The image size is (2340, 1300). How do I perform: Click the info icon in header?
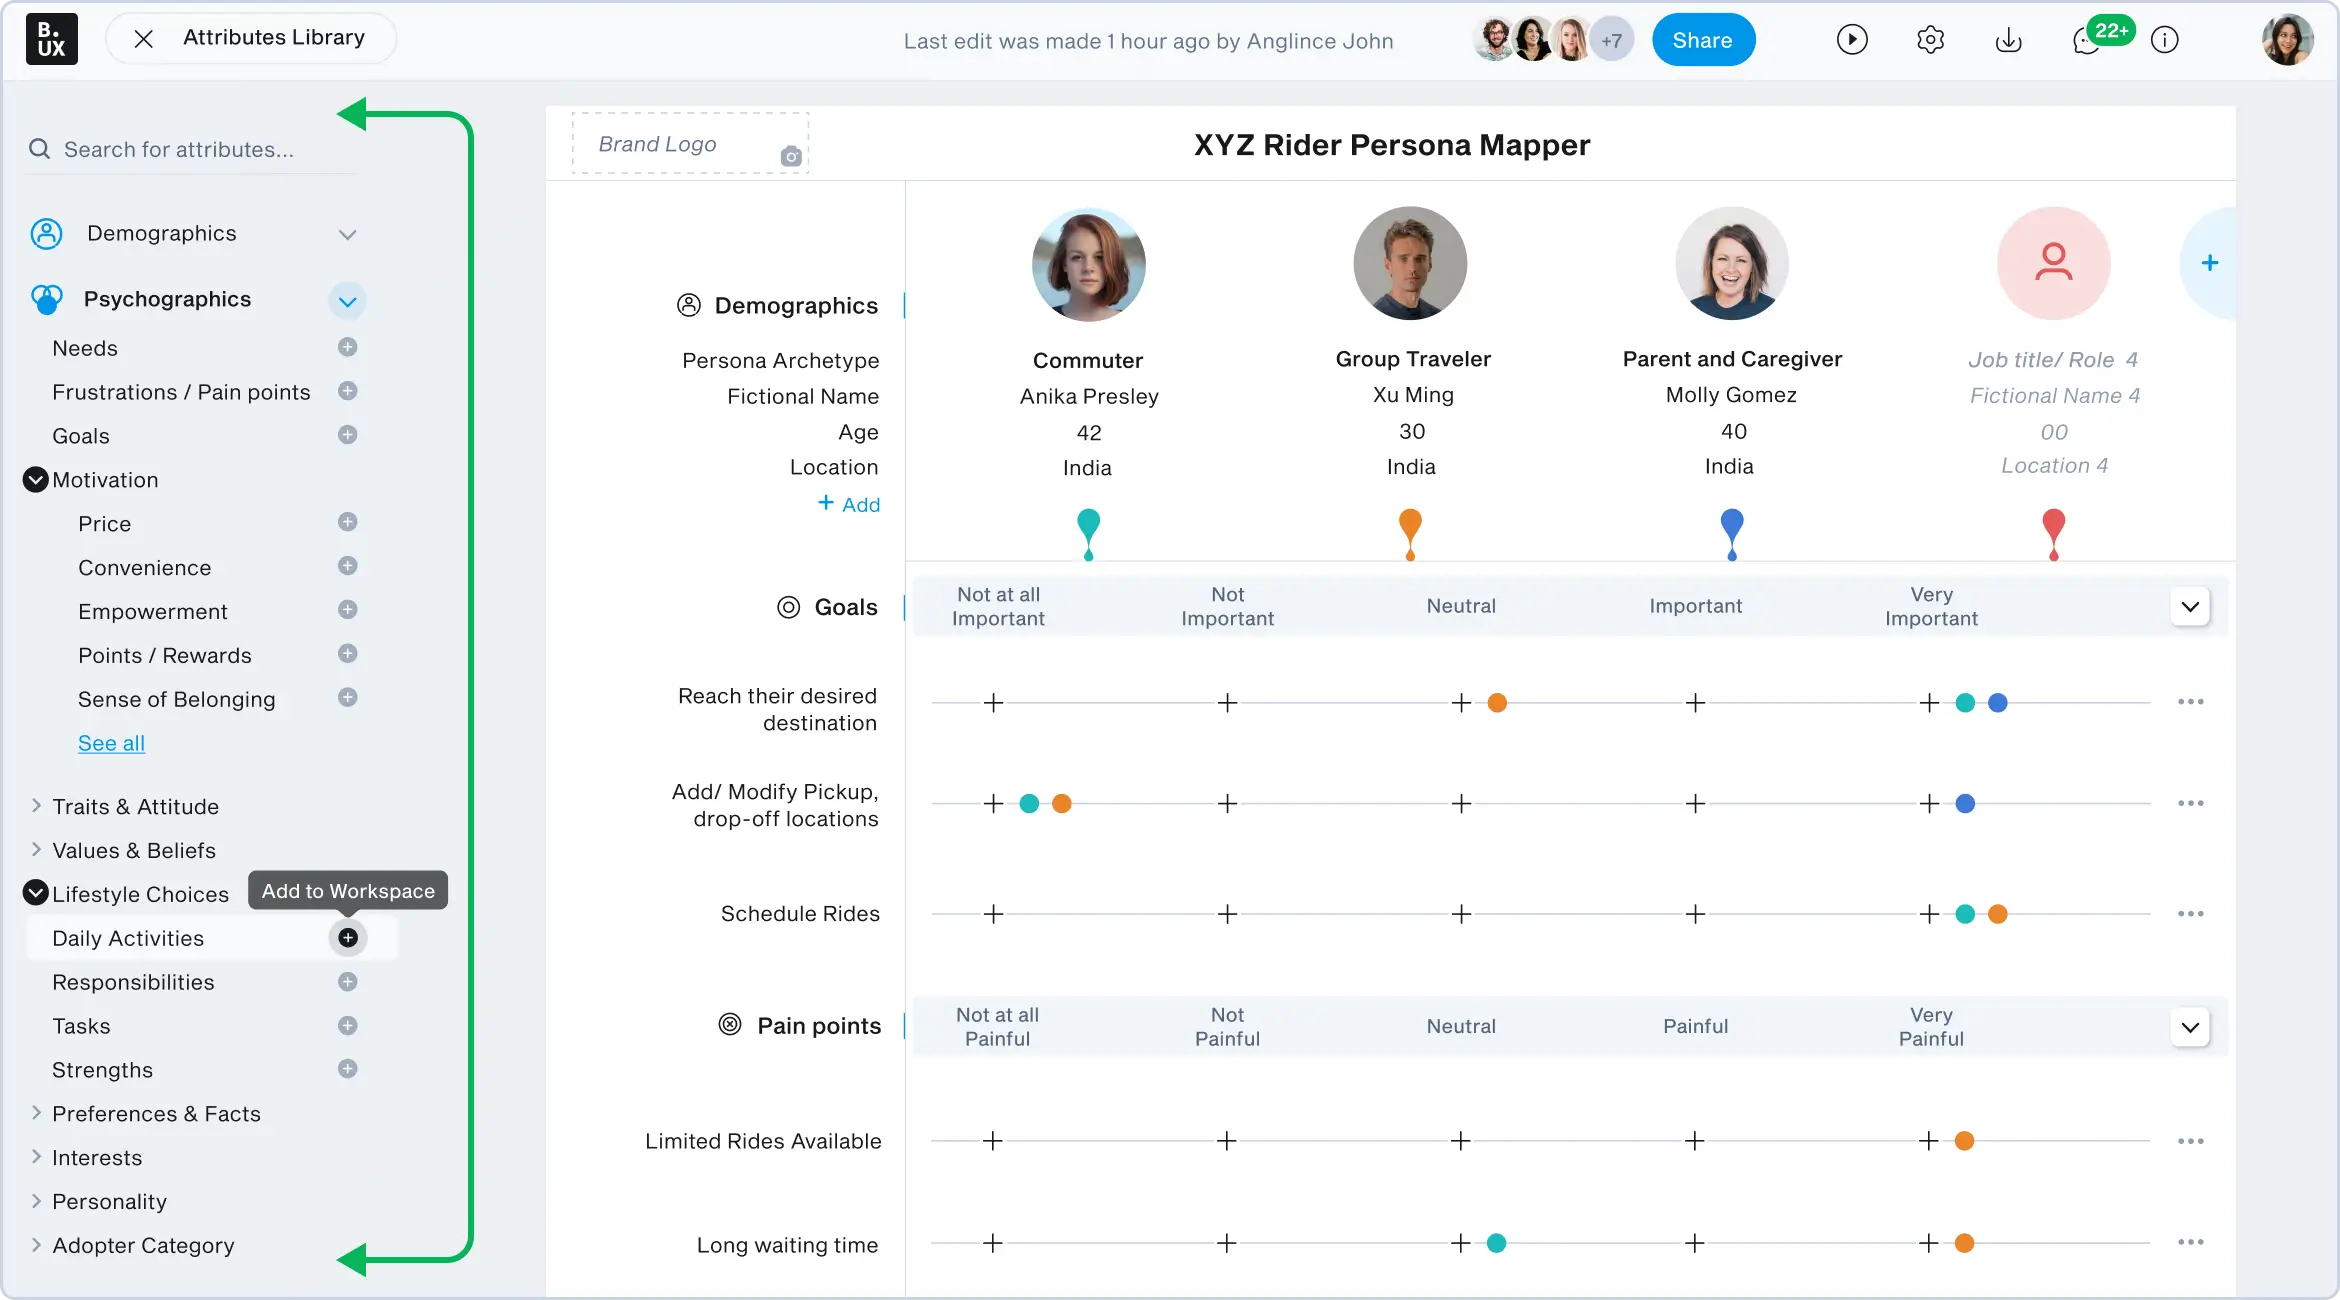(x=2165, y=40)
